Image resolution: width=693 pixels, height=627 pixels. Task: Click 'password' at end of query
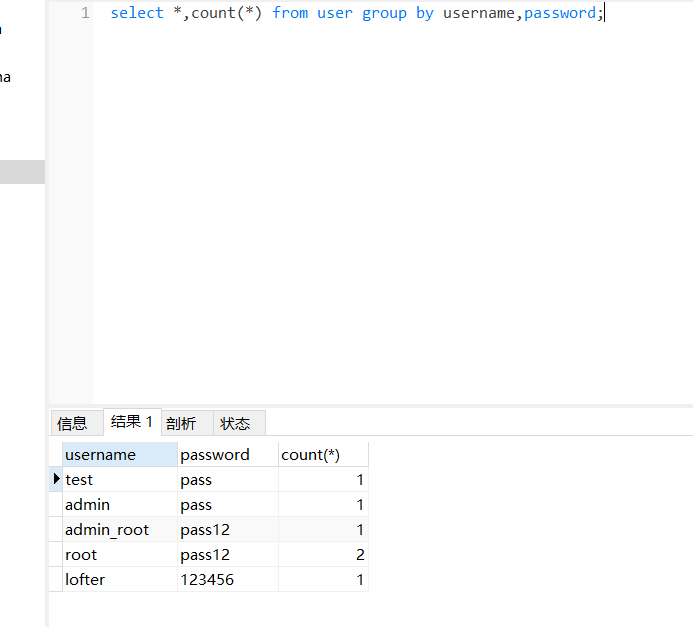click(560, 13)
